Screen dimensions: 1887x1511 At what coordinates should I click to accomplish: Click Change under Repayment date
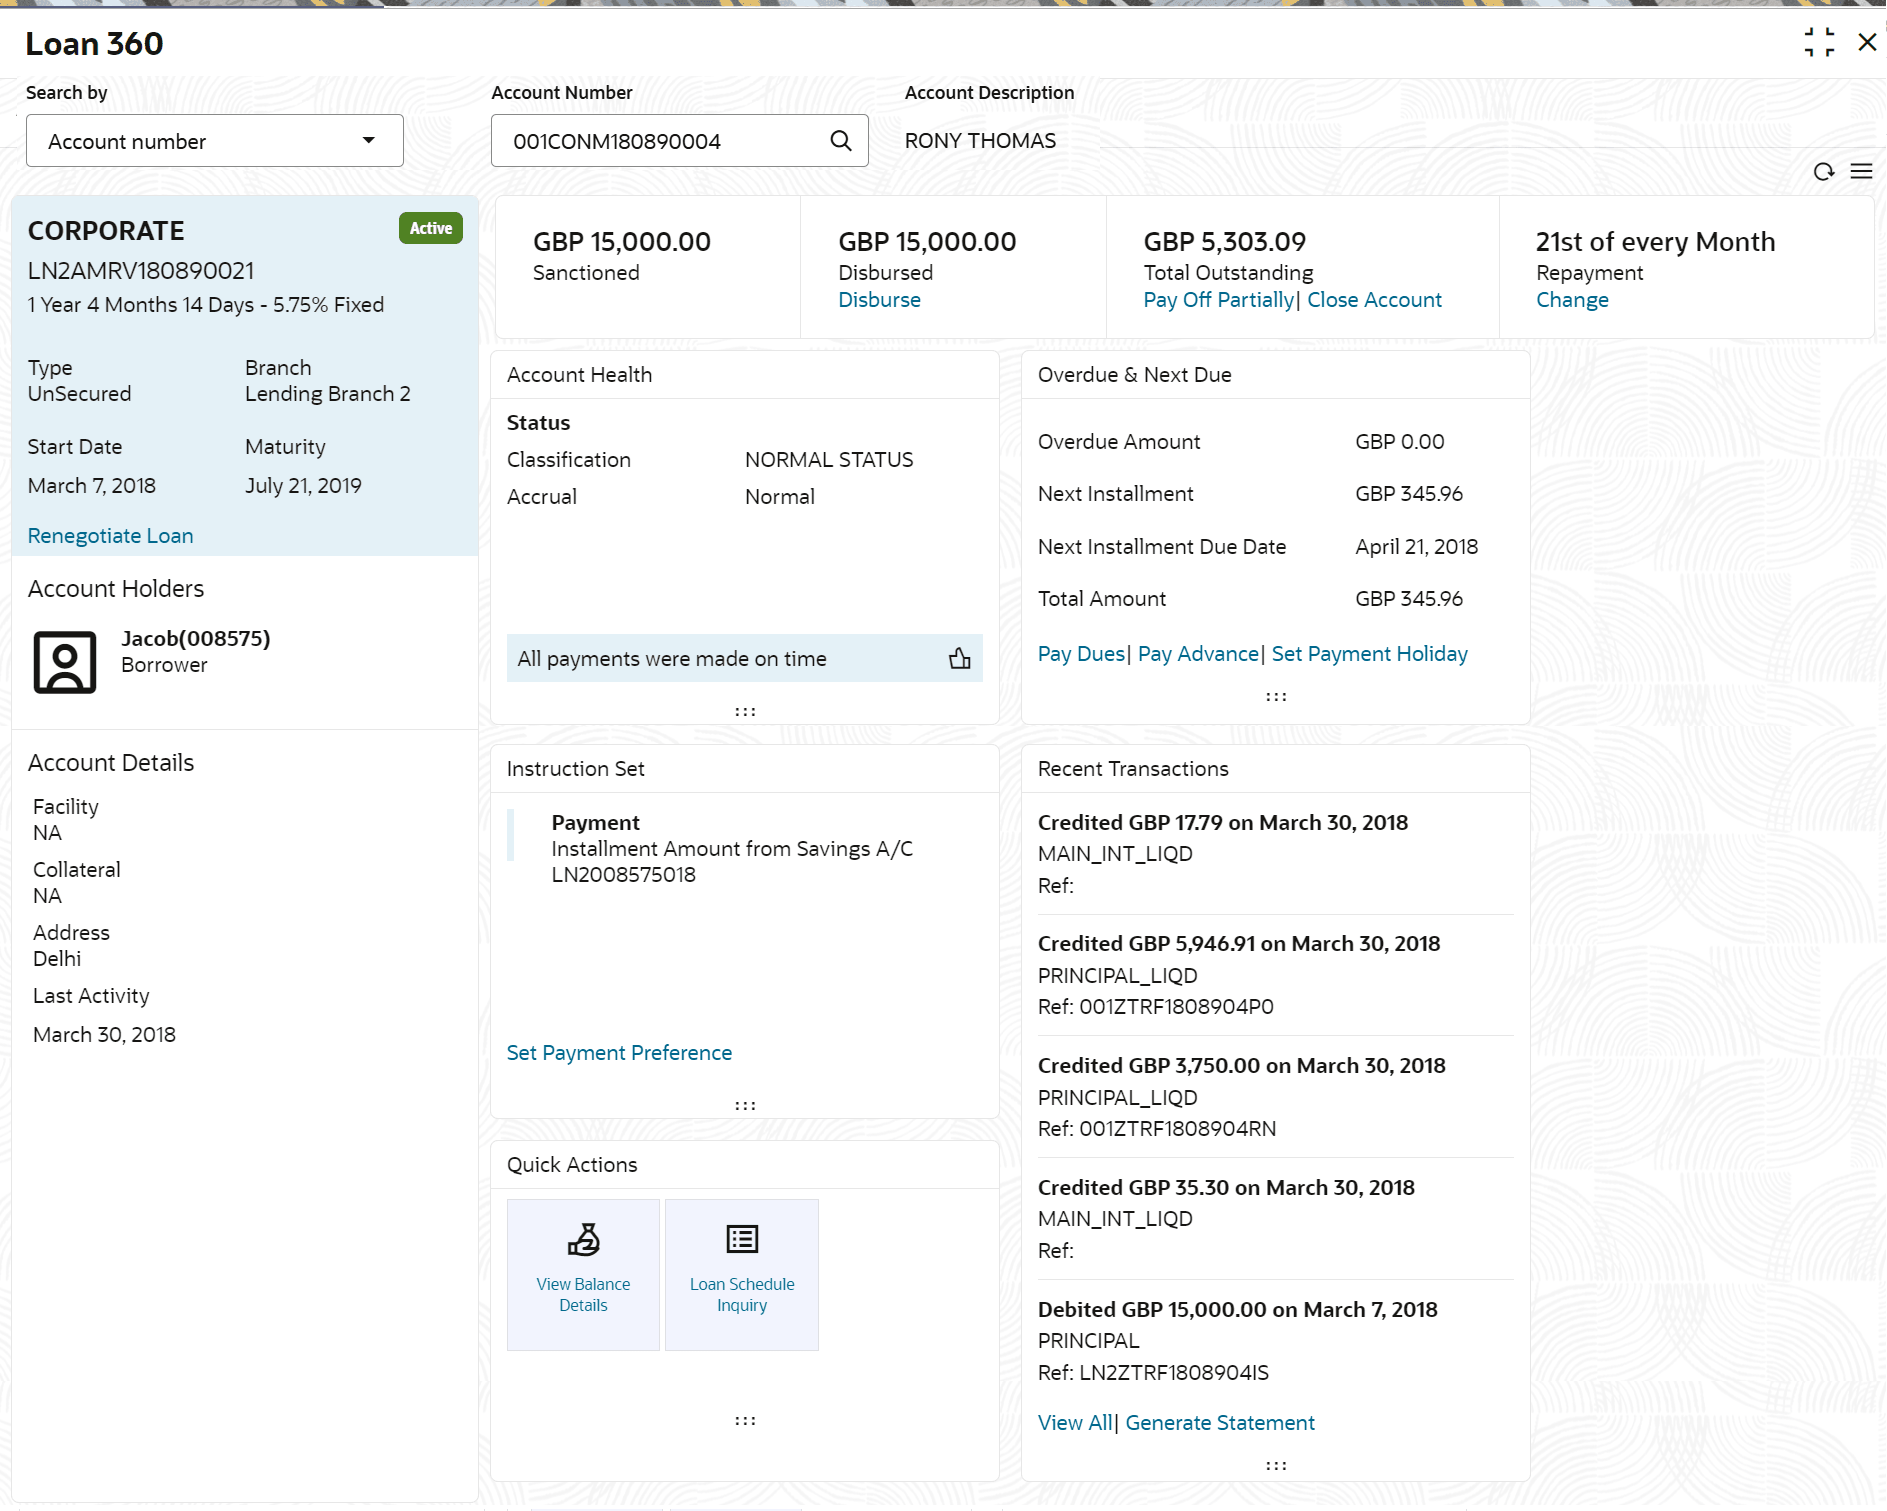click(1571, 299)
